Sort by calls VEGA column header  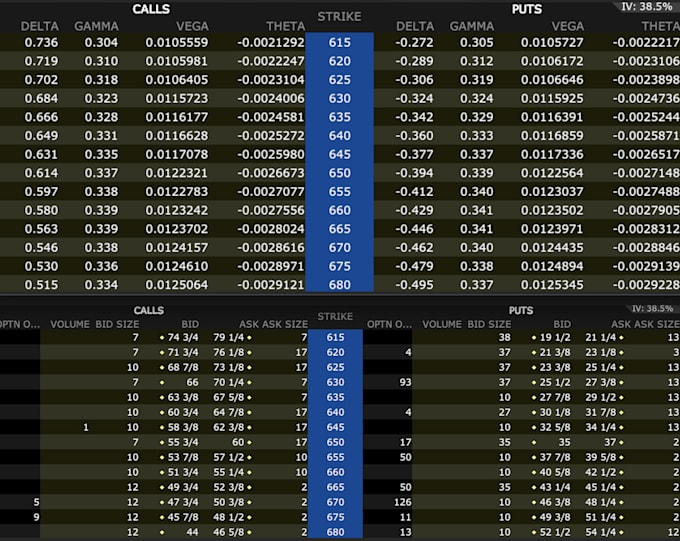click(192, 26)
